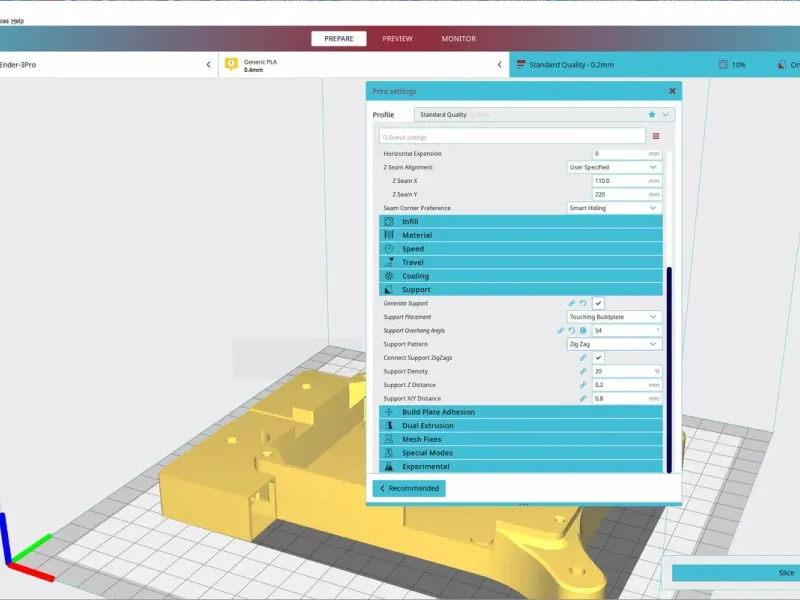
Task: Open the MONITOR stage tab
Action: coord(459,39)
